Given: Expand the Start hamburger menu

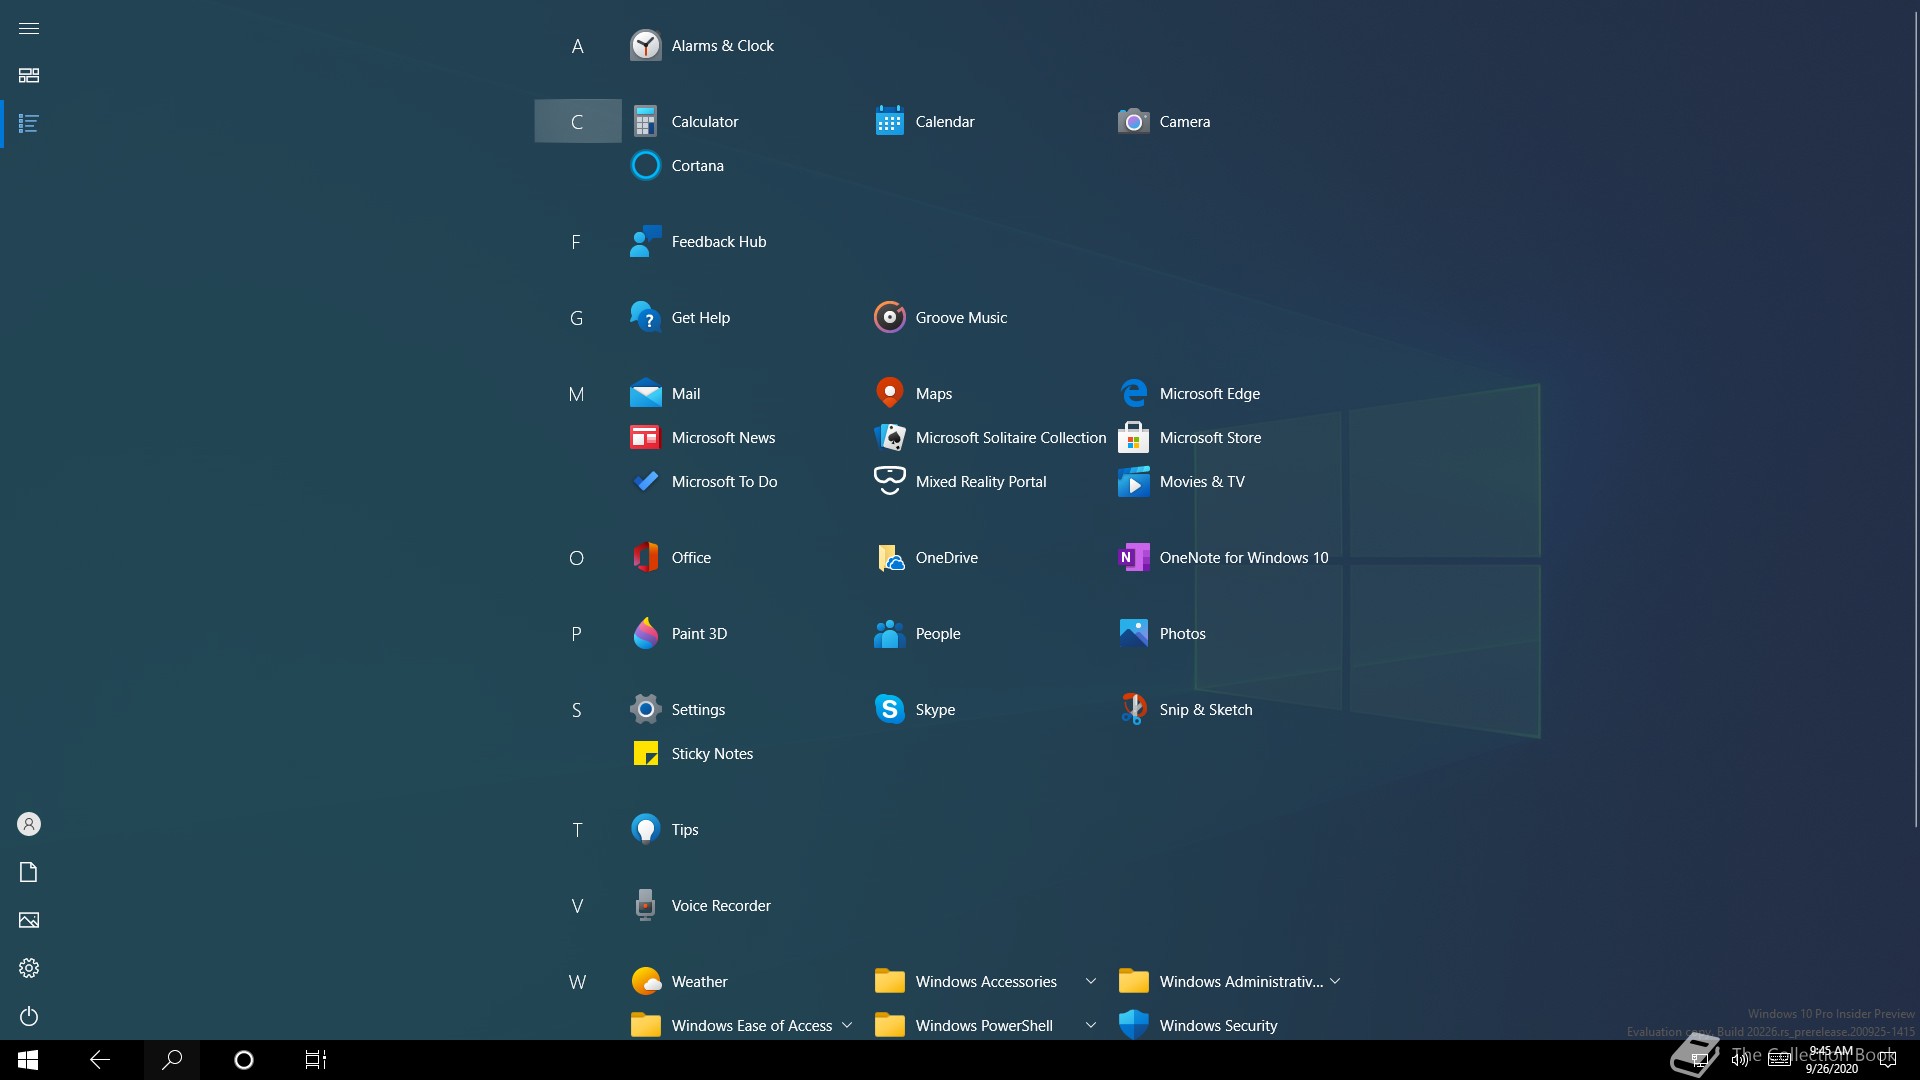Looking at the screenshot, I should click(29, 28).
